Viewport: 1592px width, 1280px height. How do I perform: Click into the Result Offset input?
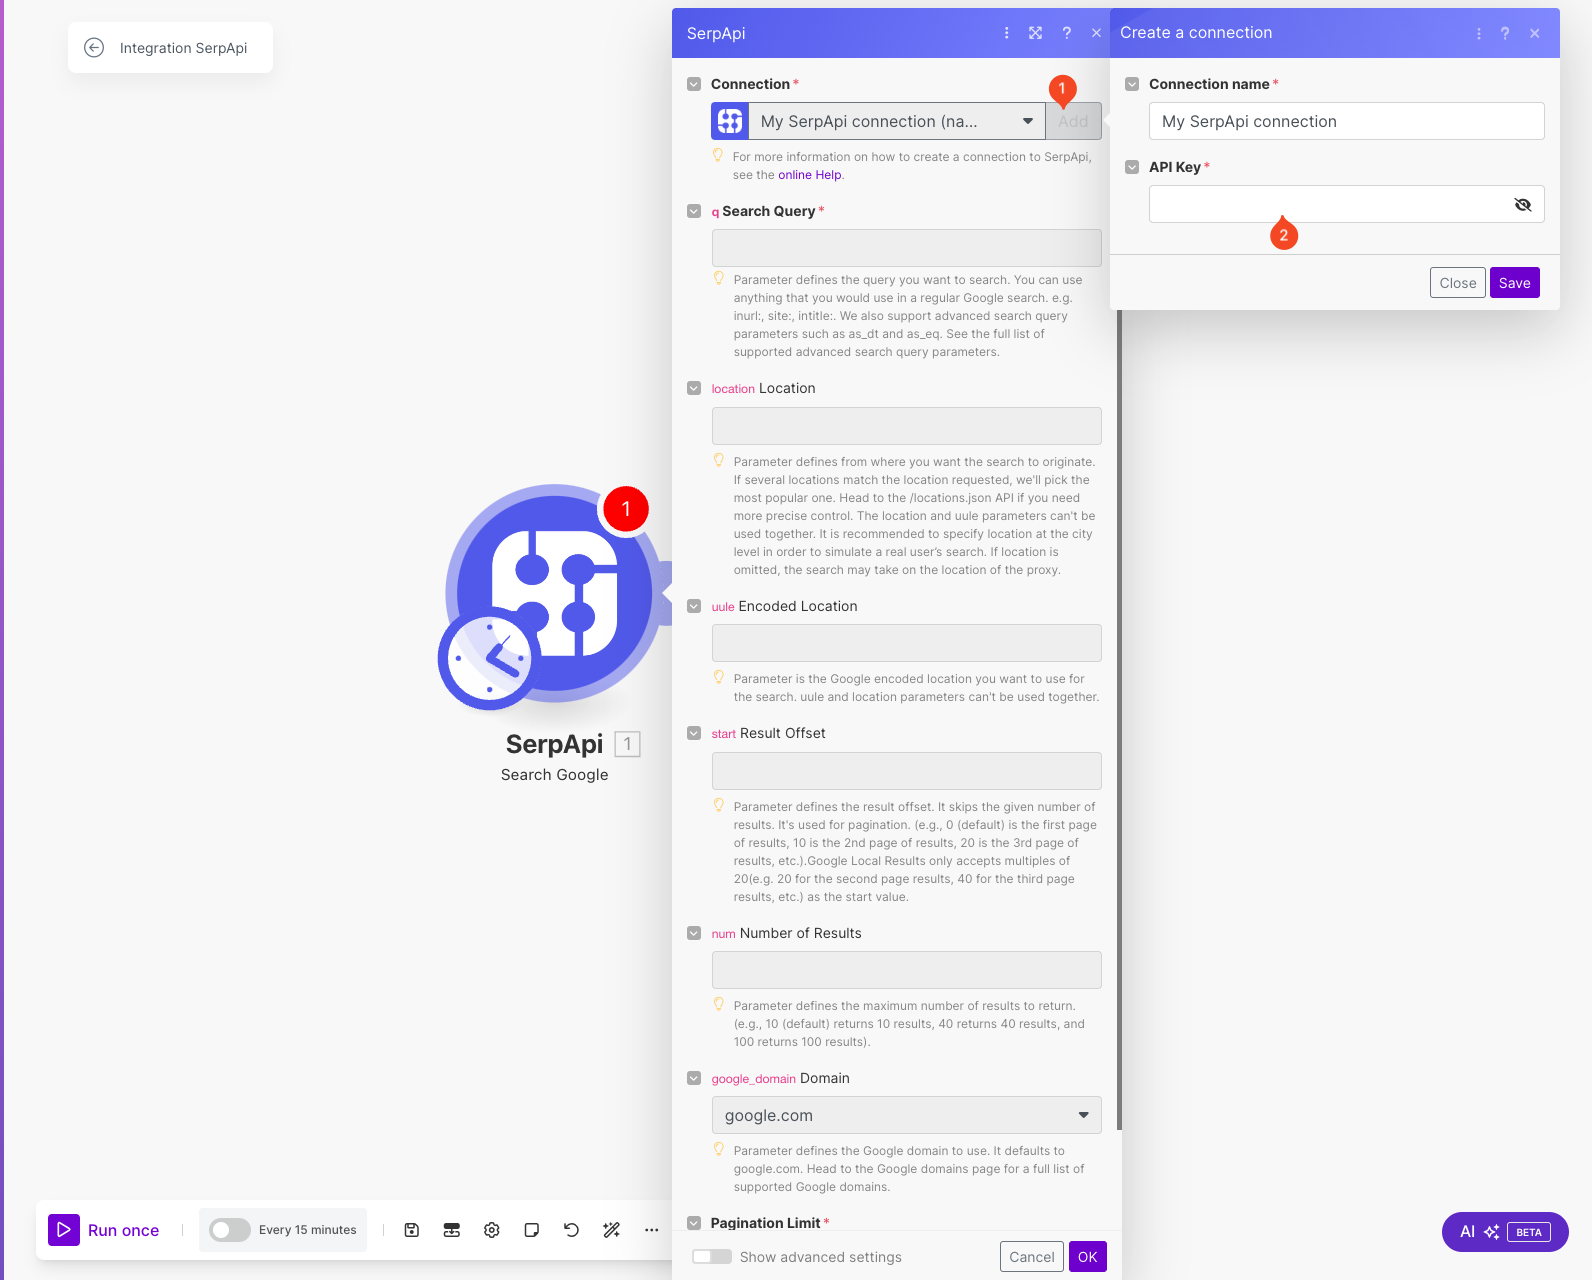click(906, 771)
